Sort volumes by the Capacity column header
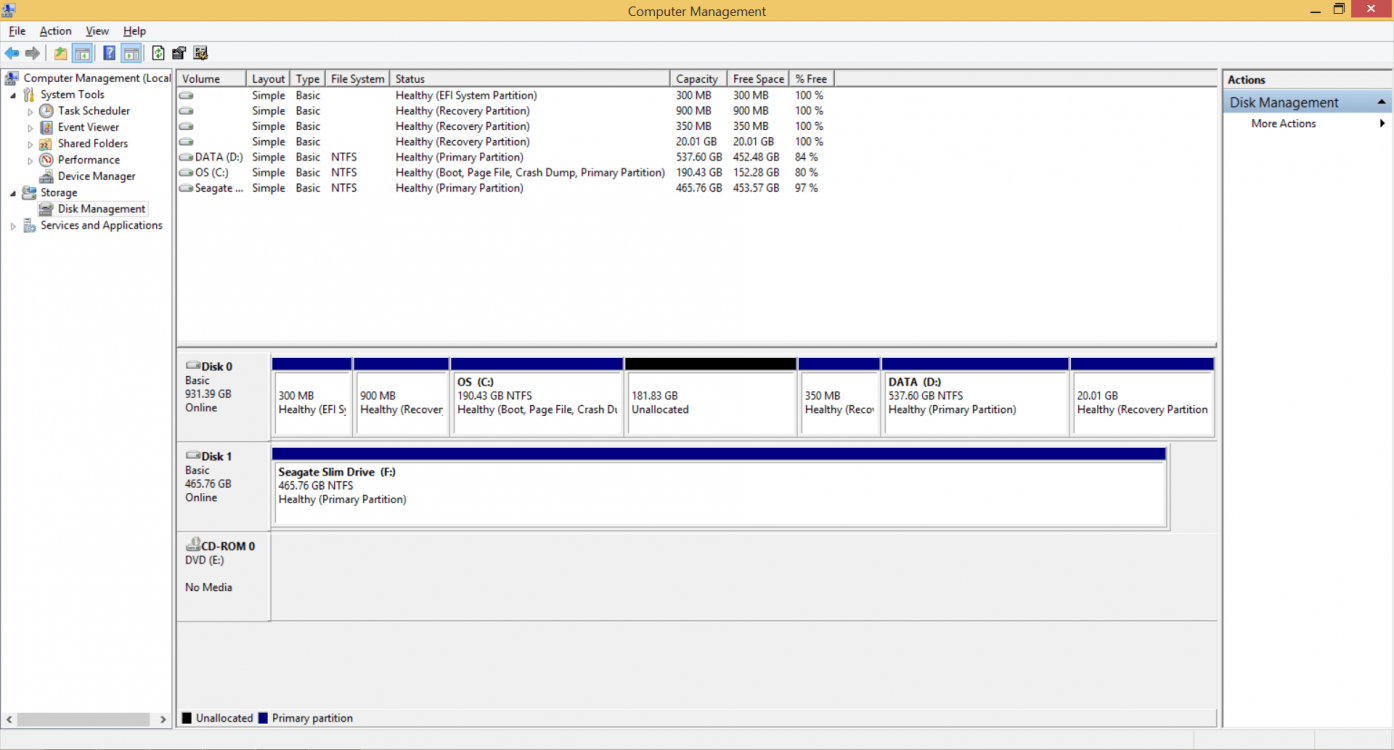 click(696, 78)
